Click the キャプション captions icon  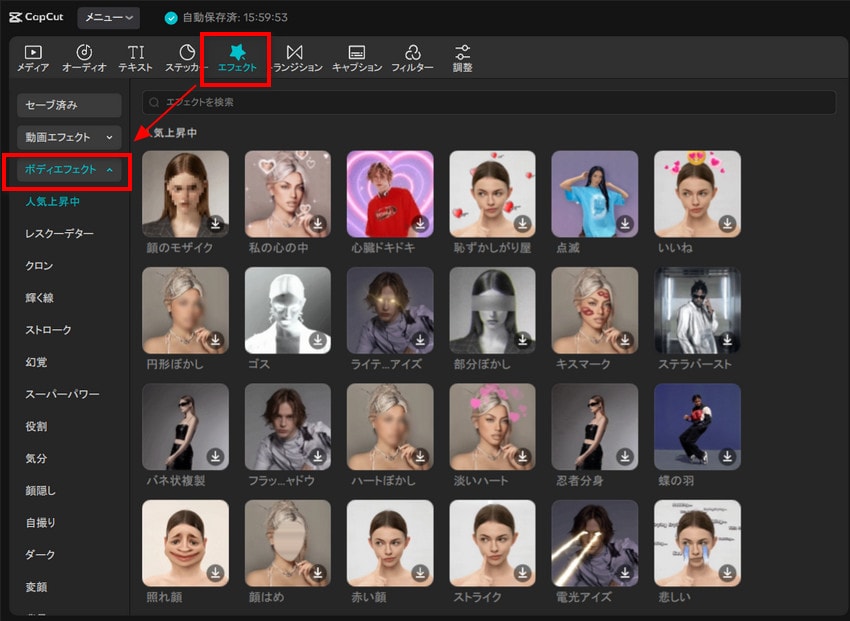point(357,52)
